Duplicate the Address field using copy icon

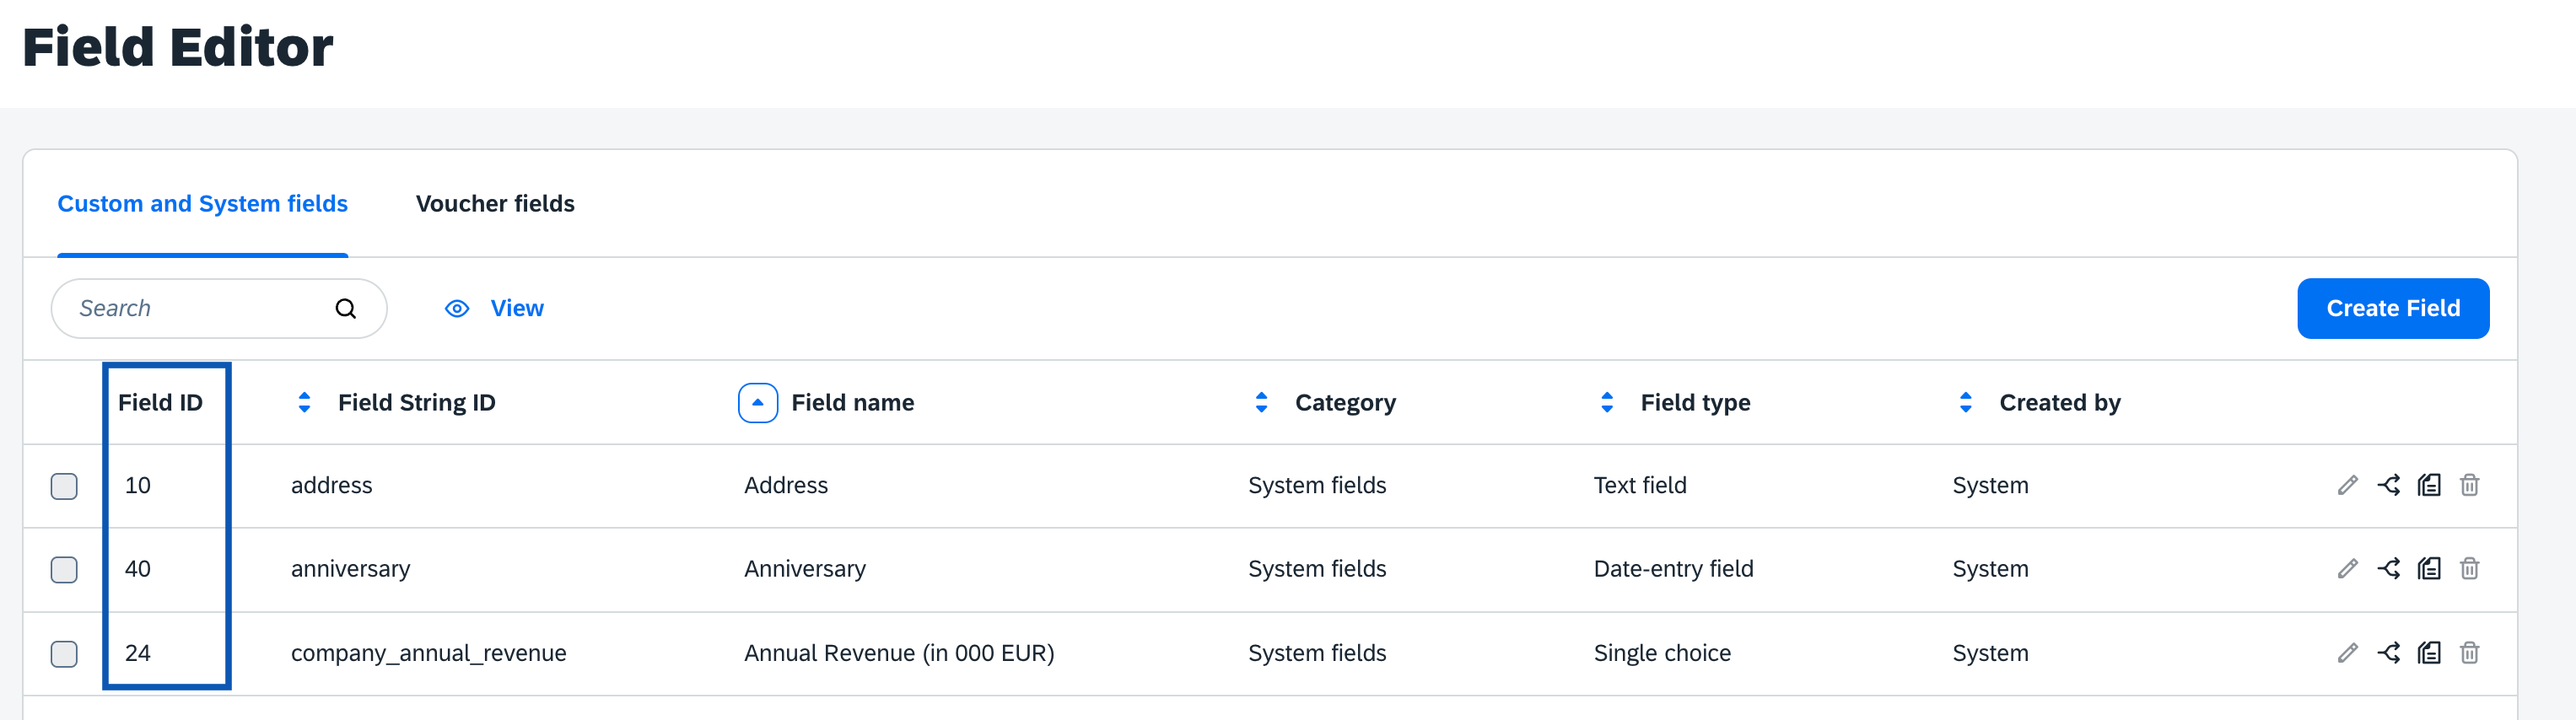point(2429,486)
